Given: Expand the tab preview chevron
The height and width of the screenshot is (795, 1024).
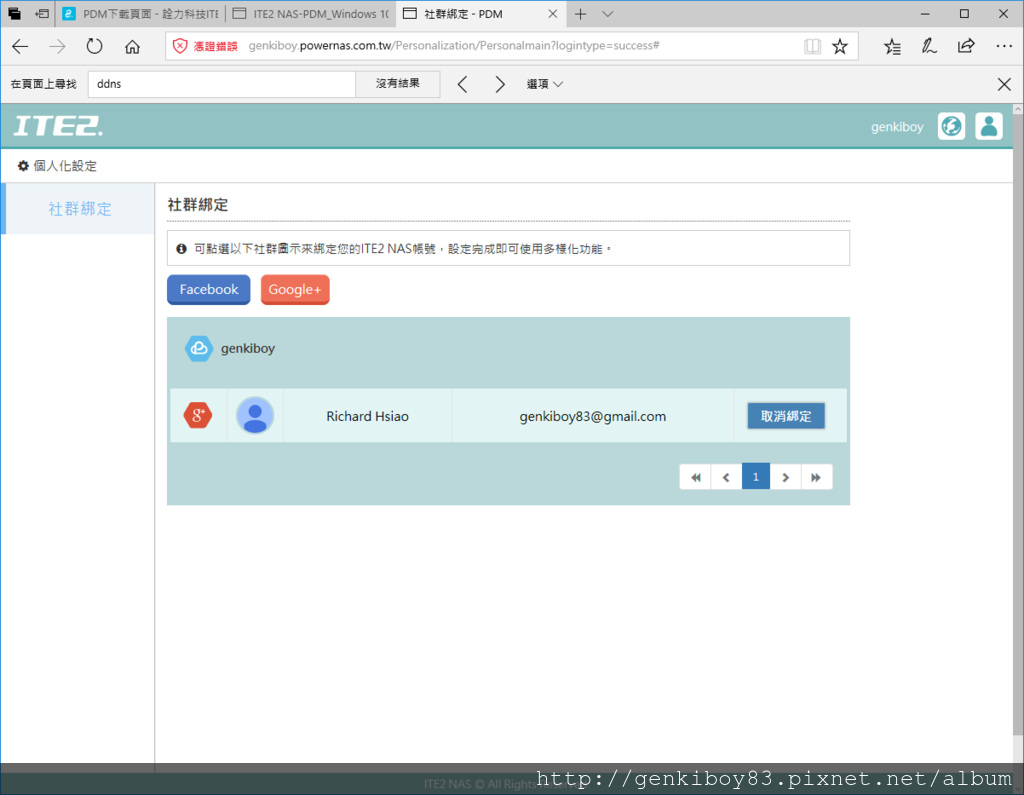Looking at the screenshot, I should point(607,14).
